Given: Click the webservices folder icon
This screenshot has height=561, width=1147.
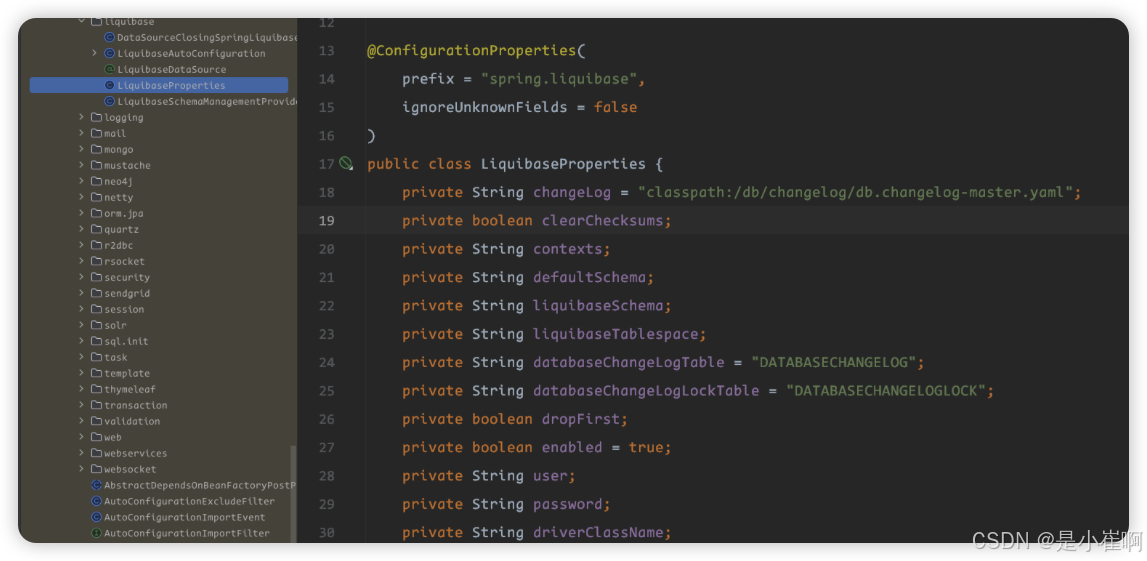Looking at the screenshot, I should pos(96,453).
